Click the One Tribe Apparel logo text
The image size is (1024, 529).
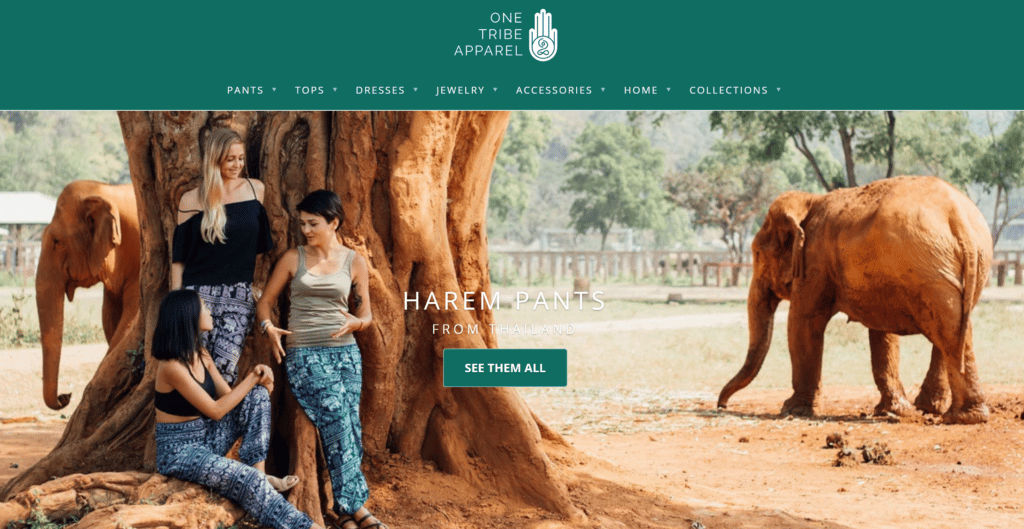(488, 35)
